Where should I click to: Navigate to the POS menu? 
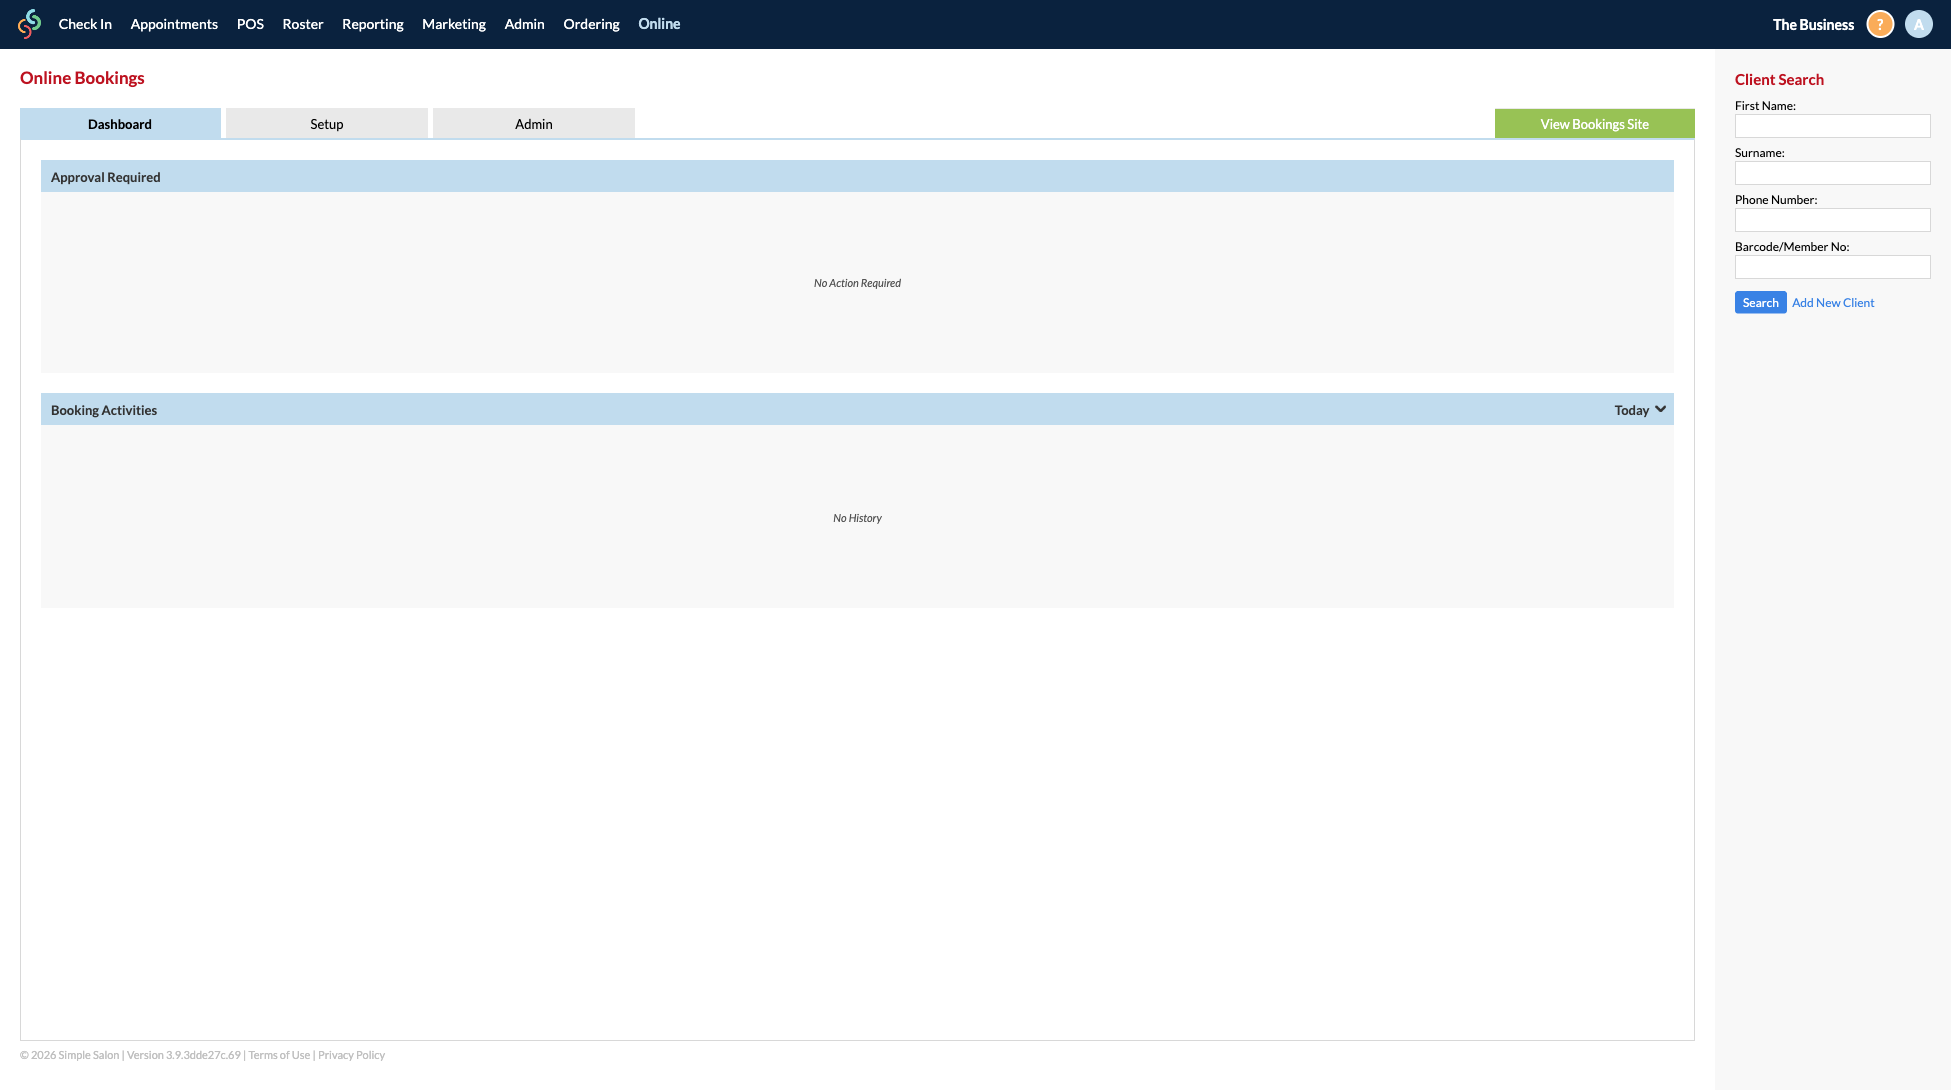point(249,23)
